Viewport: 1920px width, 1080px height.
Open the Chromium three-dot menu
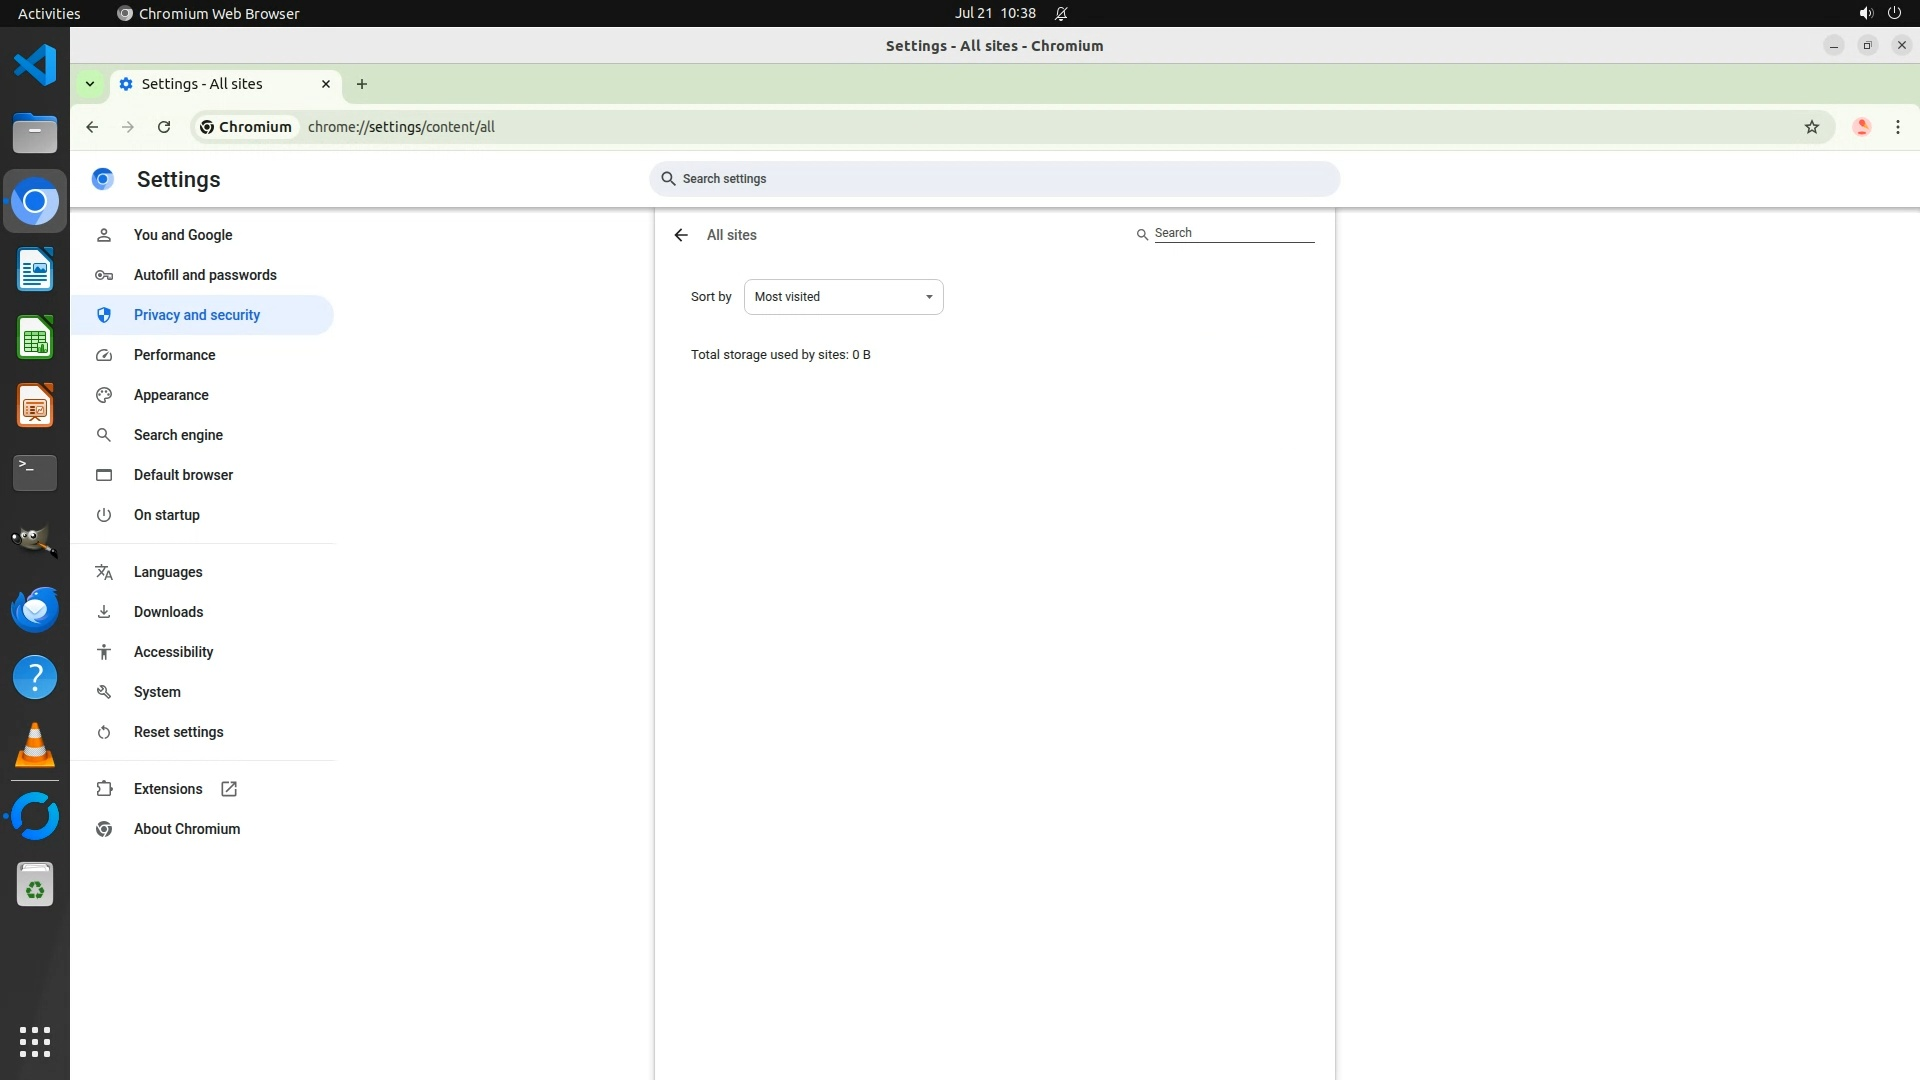click(x=1897, y=127)
